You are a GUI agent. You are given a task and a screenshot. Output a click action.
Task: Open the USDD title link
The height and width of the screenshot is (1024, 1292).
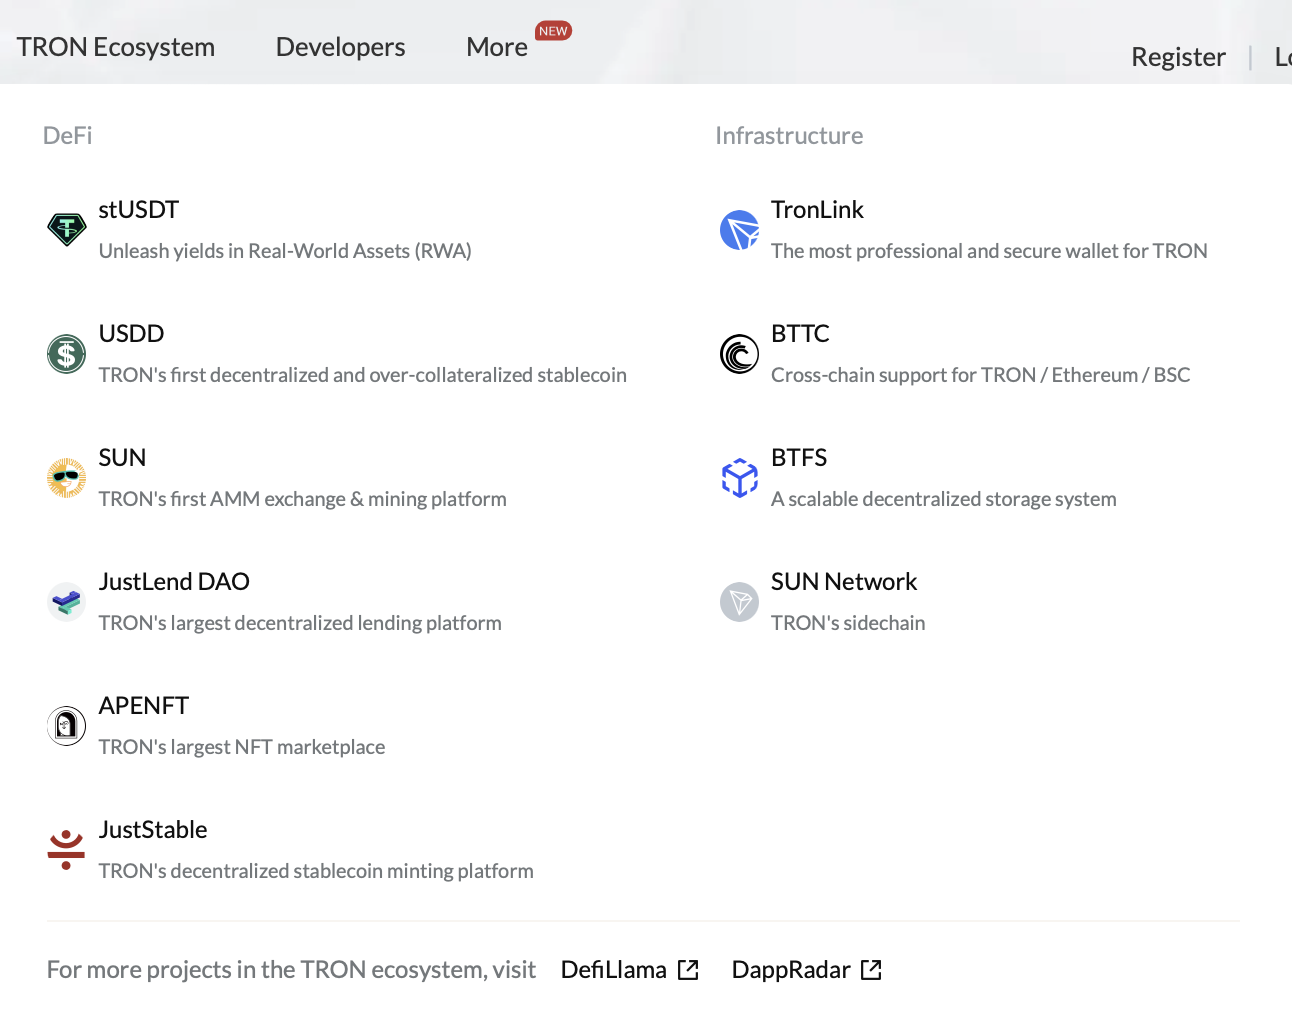click(131, 334)
